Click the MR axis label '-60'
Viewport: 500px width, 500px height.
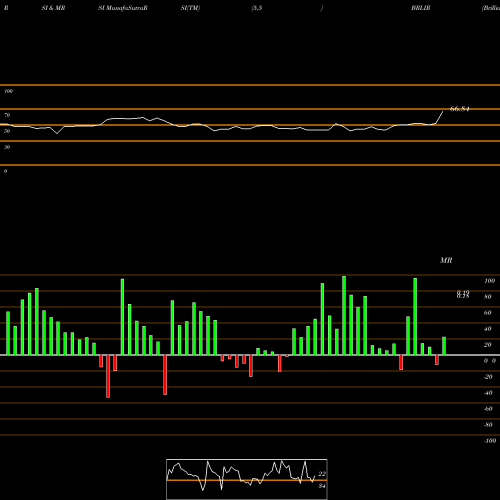[488, 409]
